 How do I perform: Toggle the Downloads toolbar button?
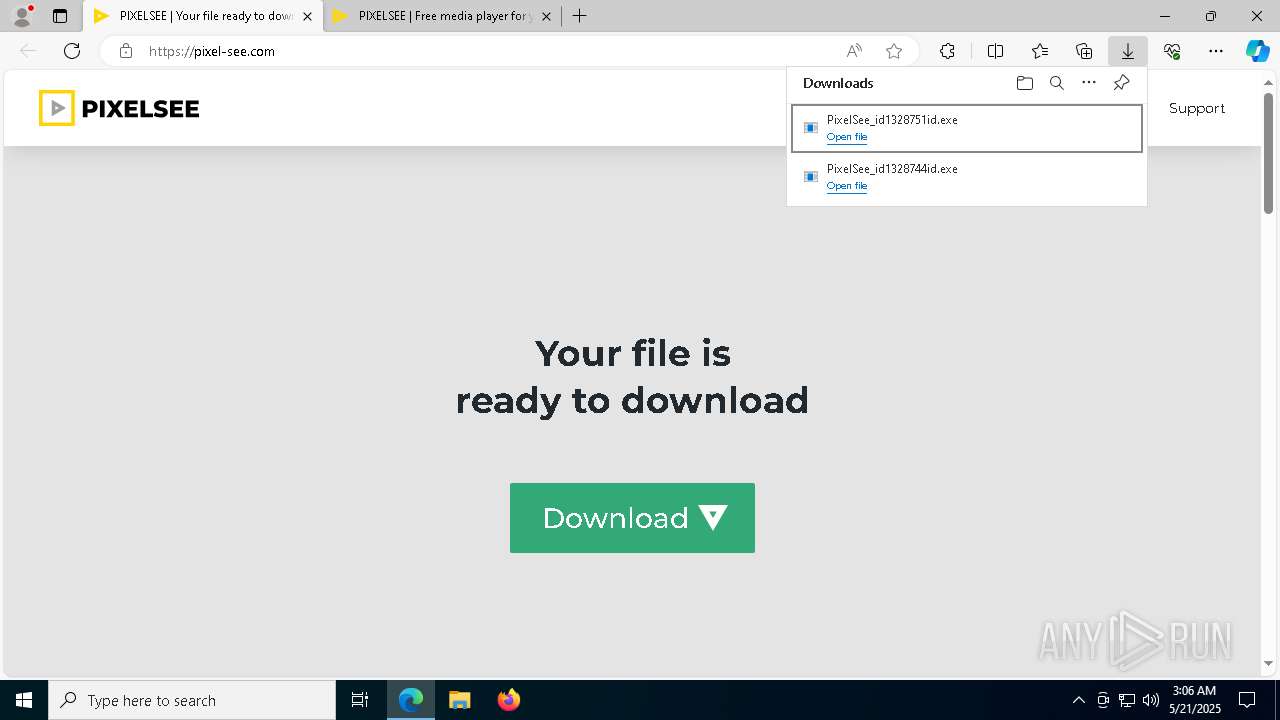pyautogui.click(x=1128, y=51)
